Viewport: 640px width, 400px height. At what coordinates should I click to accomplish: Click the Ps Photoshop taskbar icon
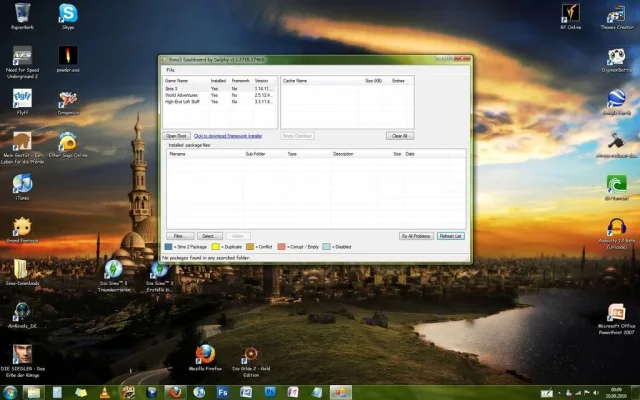[270, 392]
